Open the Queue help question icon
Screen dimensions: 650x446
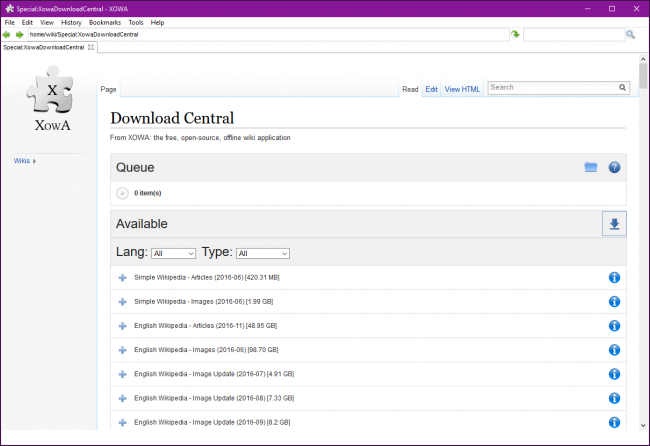pyautogui.click(x=614, y=167)
